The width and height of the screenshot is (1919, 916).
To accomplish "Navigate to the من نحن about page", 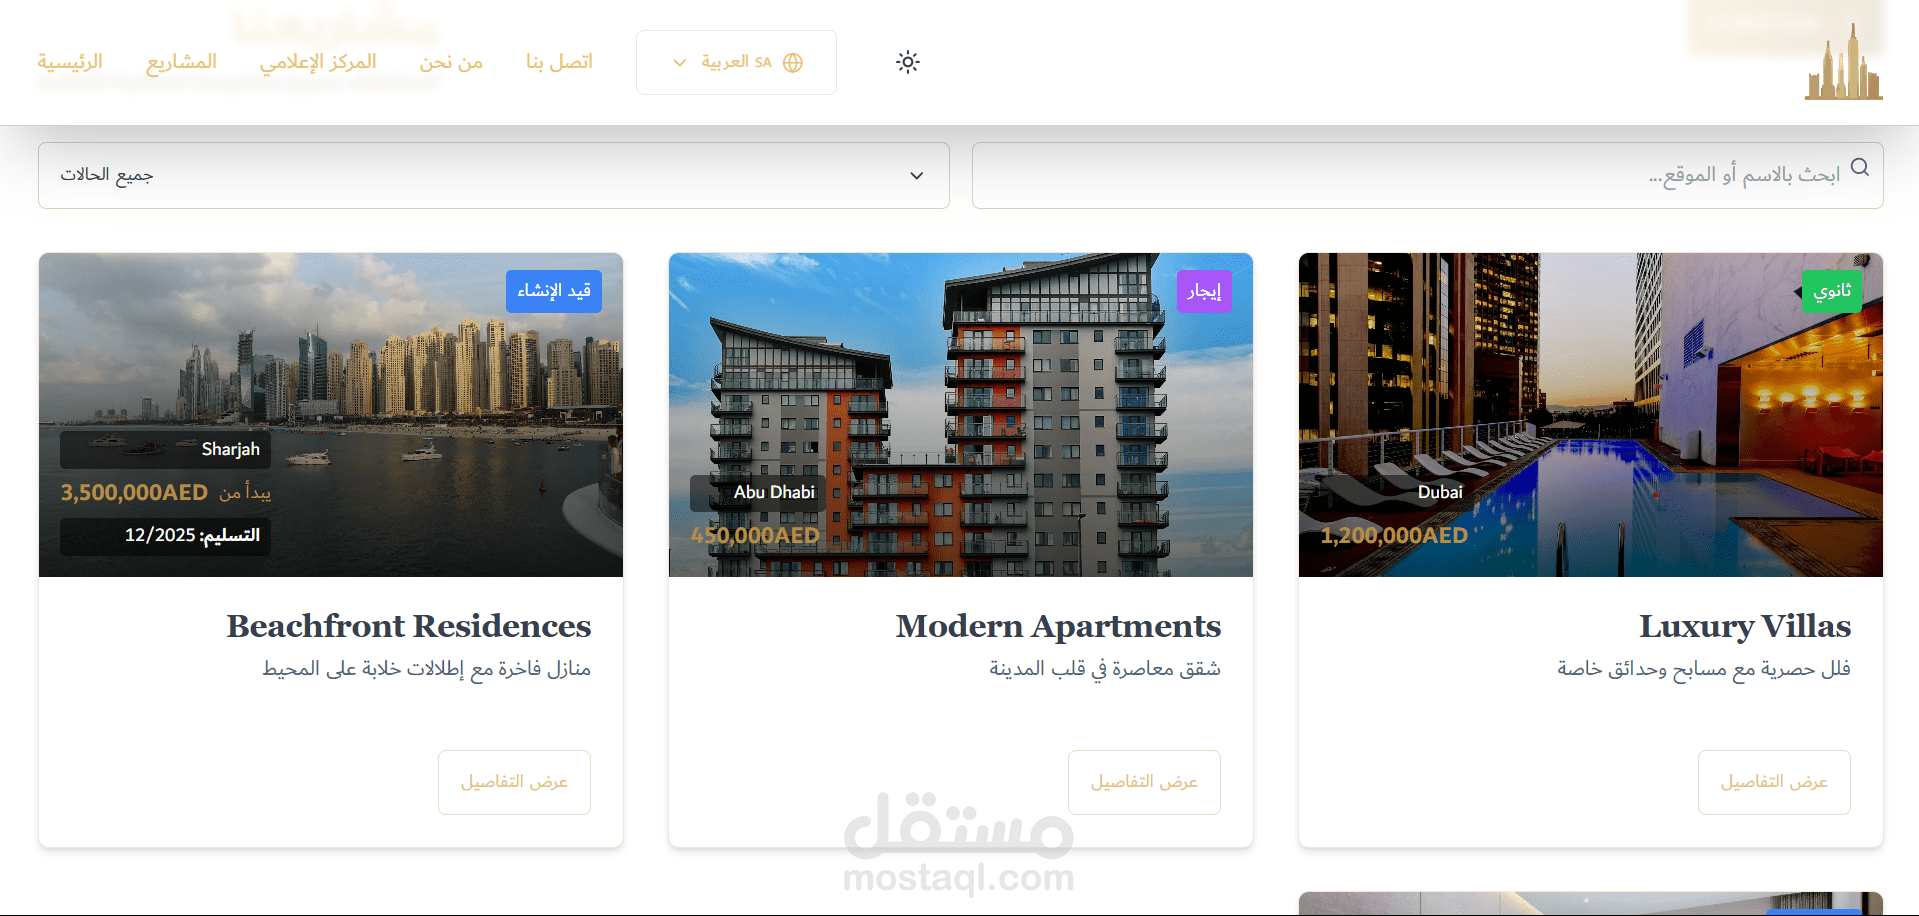I will (x=451, y=62).
